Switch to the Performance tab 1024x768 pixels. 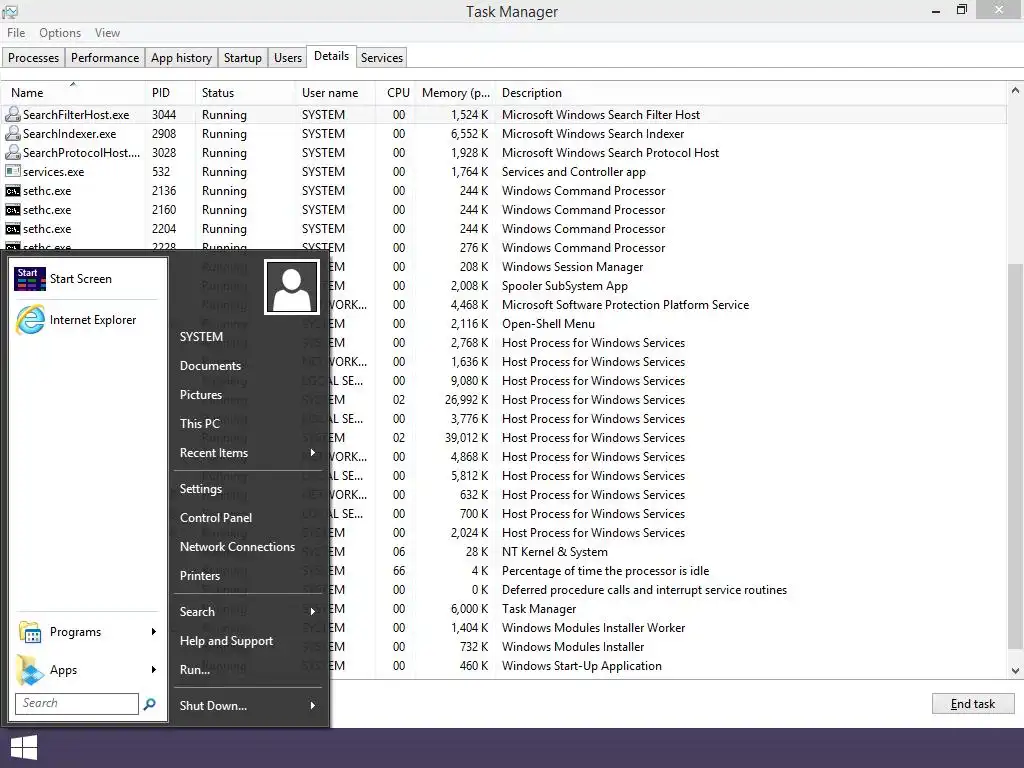click(104, 57)
